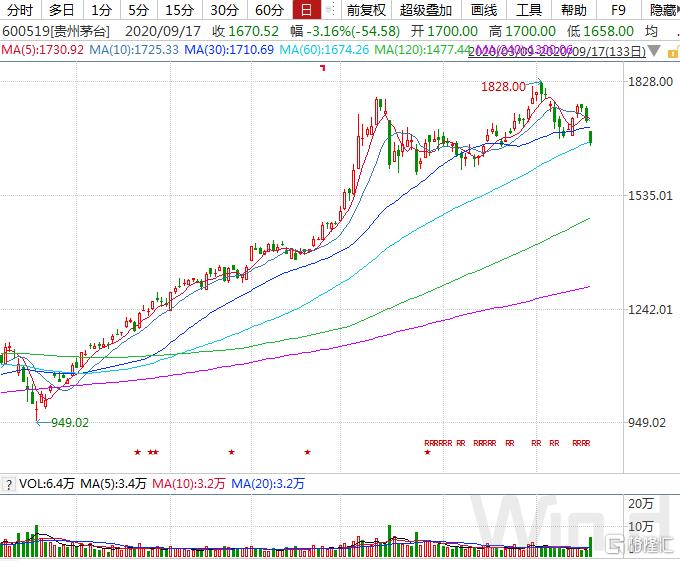Click the high price 高 1700.00
Viewport: 680px width, 561px height.
523,31
